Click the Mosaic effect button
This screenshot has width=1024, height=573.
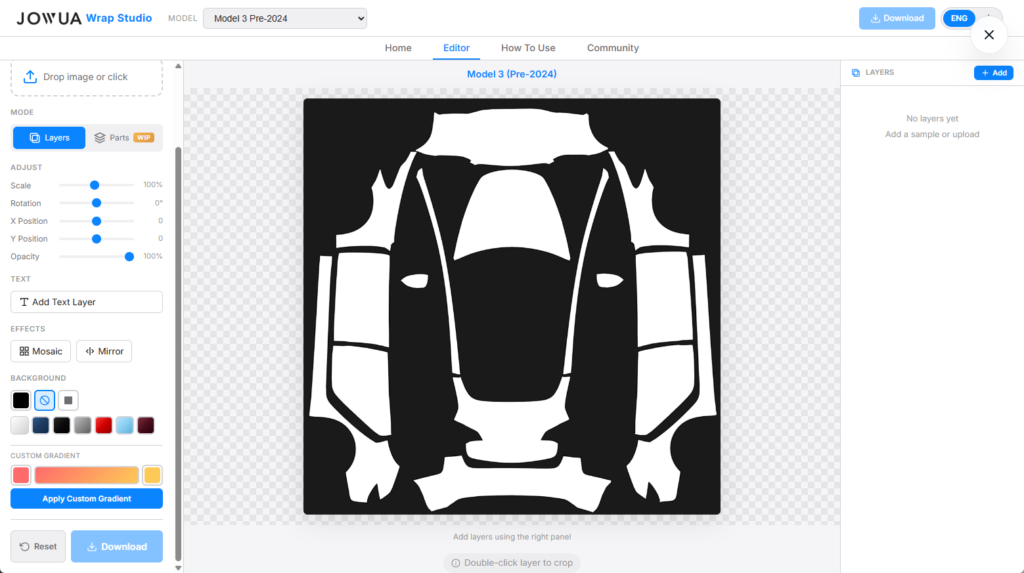tap(41, 351)
